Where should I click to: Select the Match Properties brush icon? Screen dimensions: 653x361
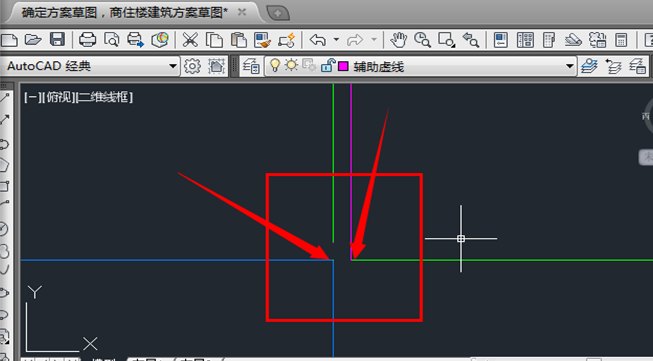(x=263, y=40)
